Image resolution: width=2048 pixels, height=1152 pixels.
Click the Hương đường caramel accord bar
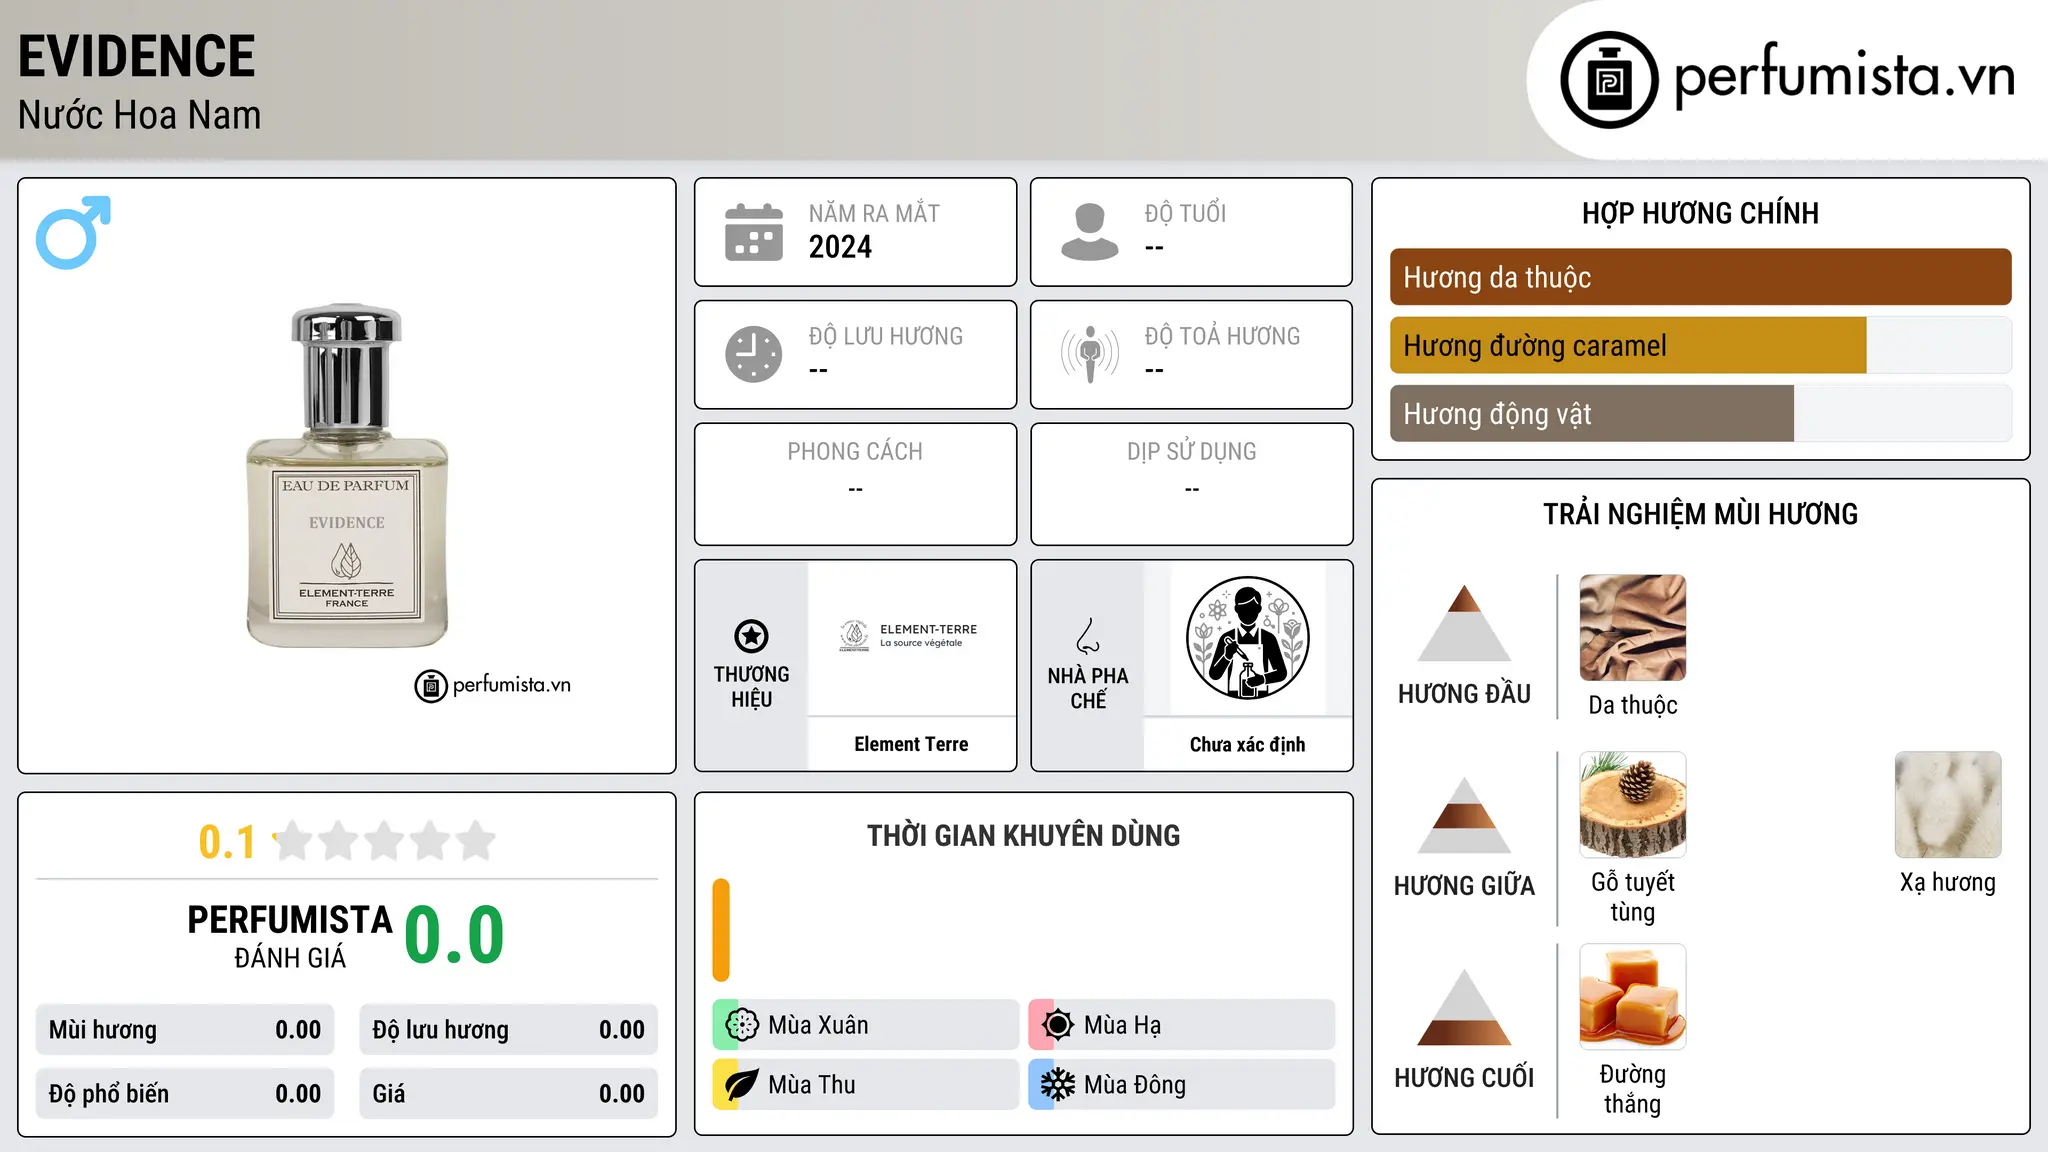[1700, 346]
